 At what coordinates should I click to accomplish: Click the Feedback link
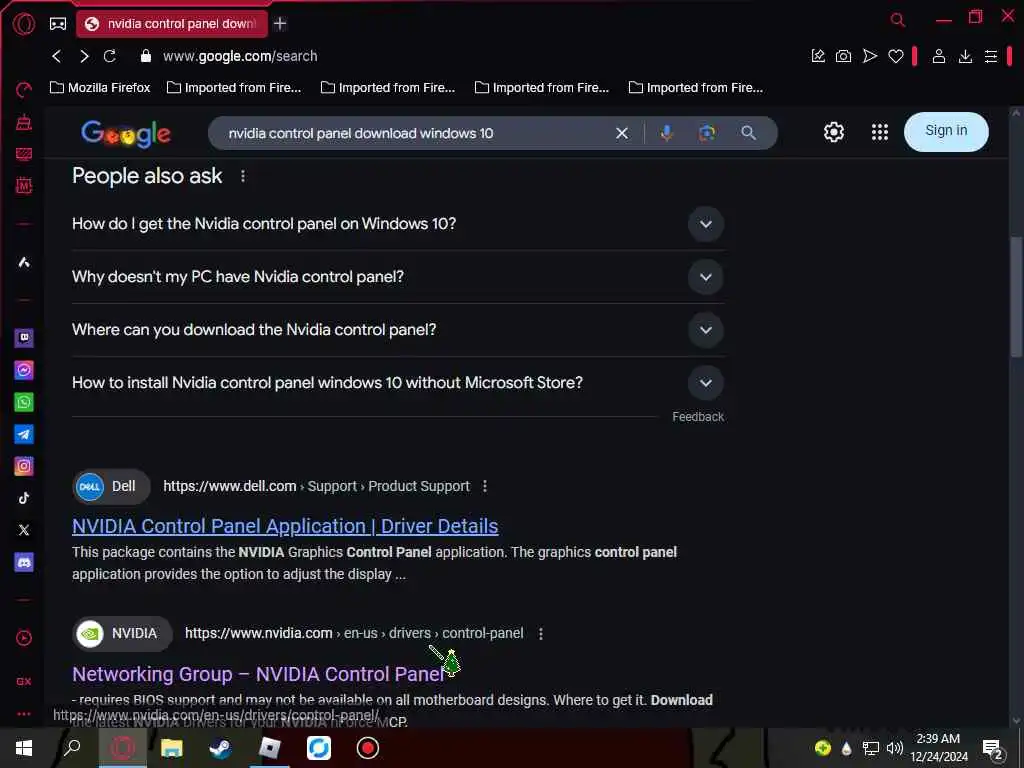698,417
